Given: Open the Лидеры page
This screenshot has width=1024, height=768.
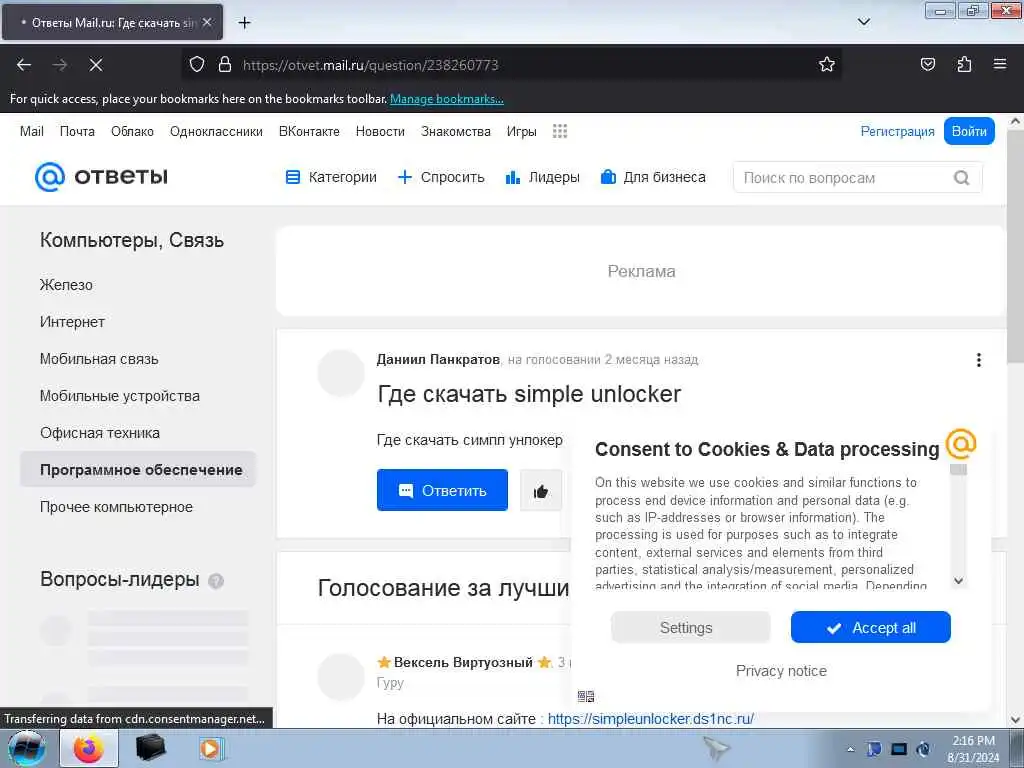Looking at the screenshot, I should click(542, 177).
